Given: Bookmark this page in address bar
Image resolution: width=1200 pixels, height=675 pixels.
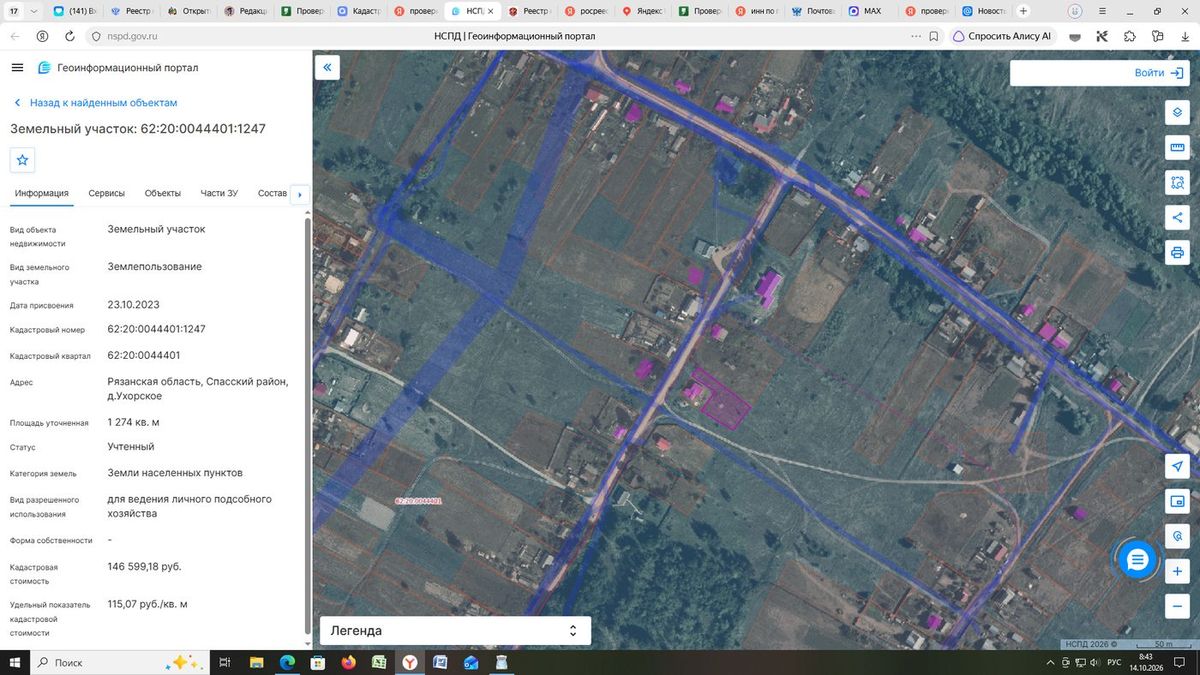Looking at the screenshot, I should (933, 36).
